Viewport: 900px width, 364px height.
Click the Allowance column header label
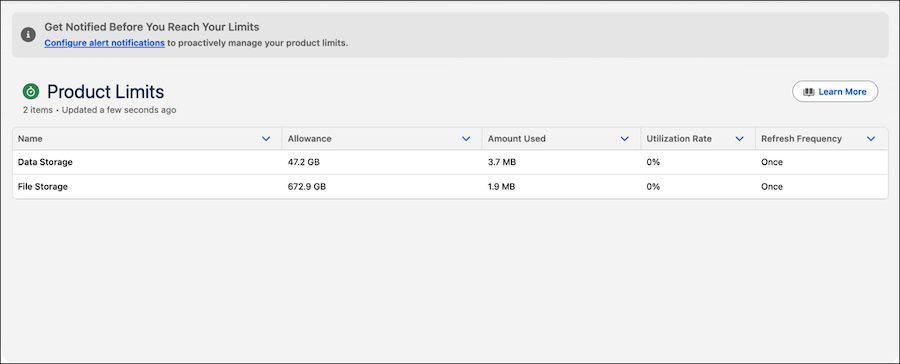[x=309, y=138]
